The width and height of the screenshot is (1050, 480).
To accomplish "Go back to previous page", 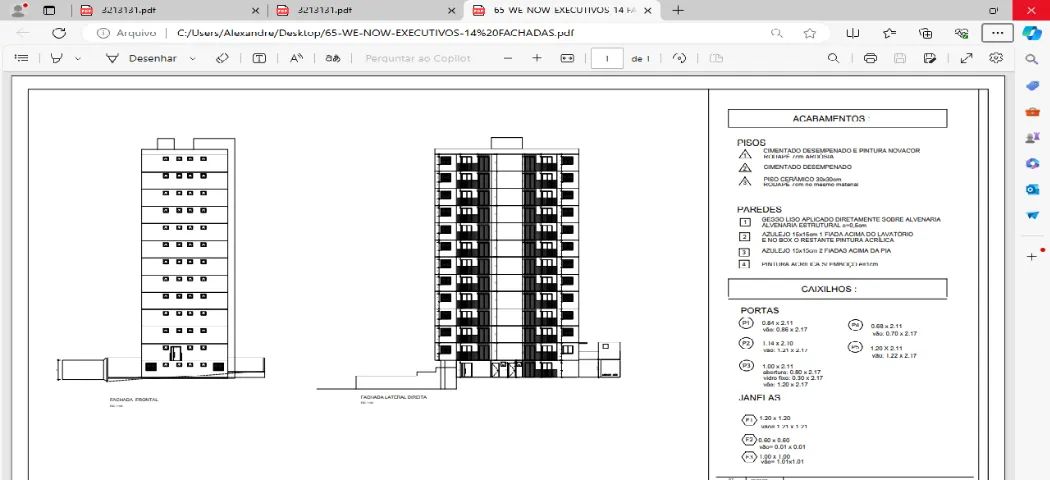I will point(23,33).
